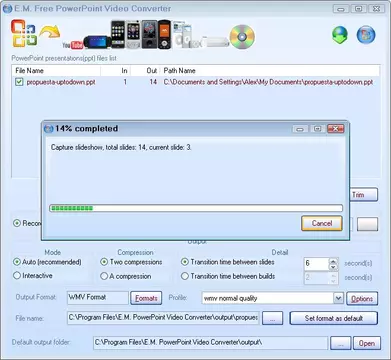The width and height of the screenshot is (391, 360).
Task: Click the green conversion progress bar
Action: point(196,208)
